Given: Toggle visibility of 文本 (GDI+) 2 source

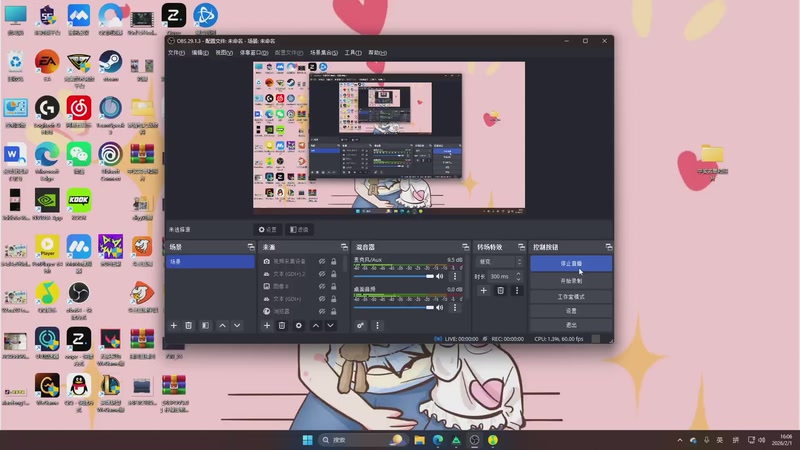Looking at the screenshot, I should click(x=322, y=274).
